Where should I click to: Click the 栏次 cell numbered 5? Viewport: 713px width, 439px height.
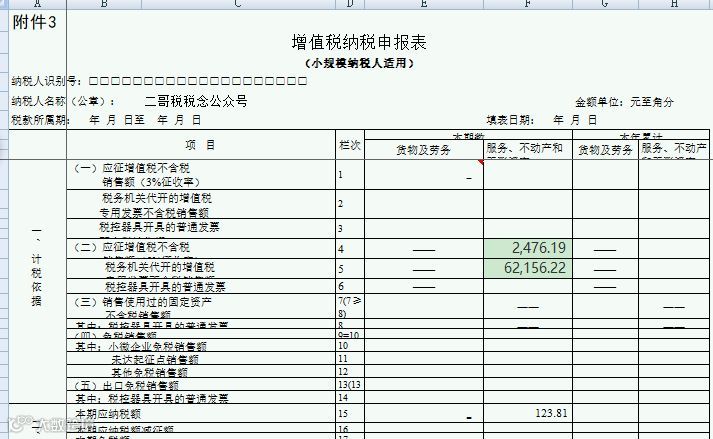coord(350,269)
